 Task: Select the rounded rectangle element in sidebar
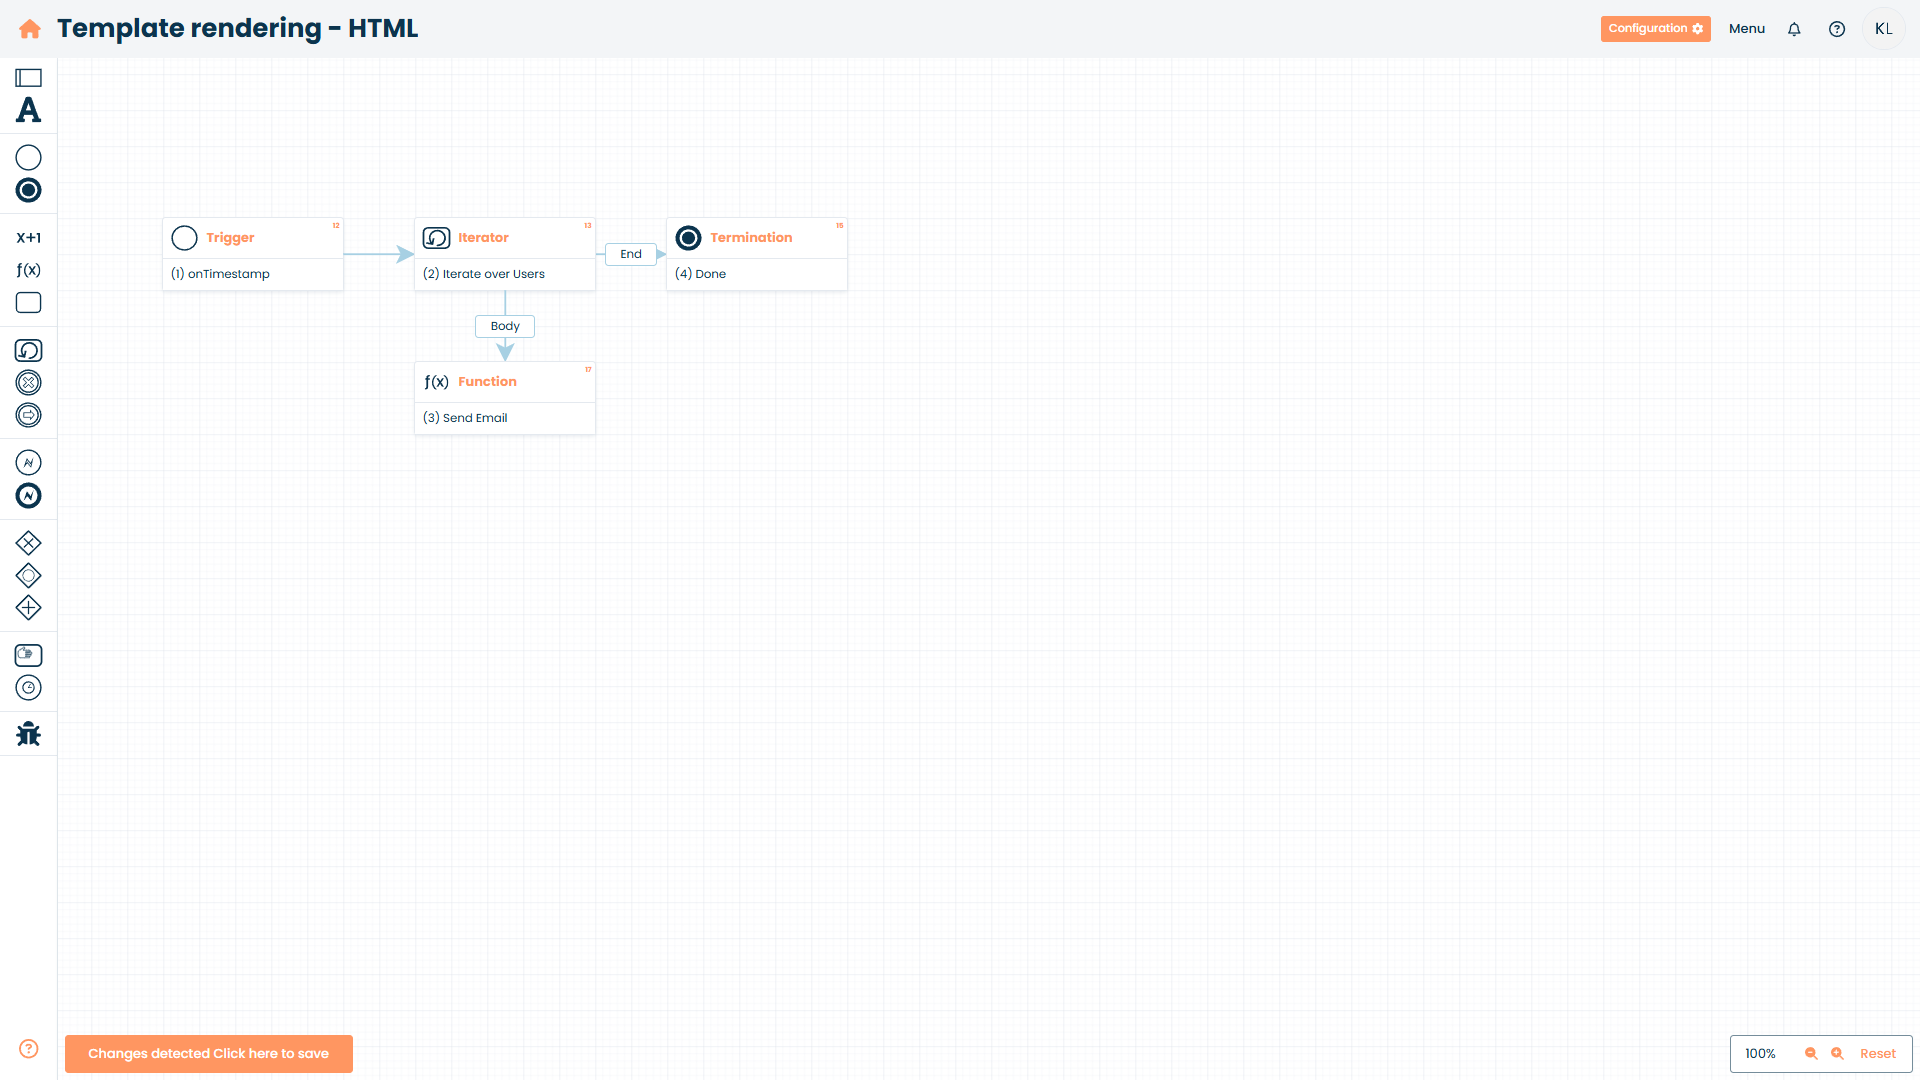point(28,302)
